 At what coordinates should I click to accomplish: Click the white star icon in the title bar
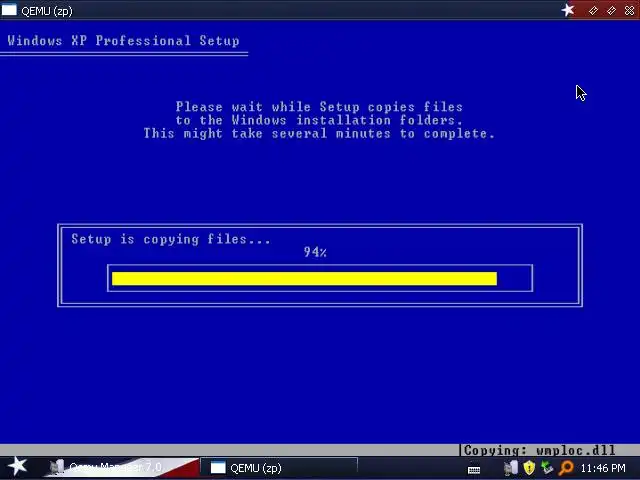pyautogui.click(x=568, y=10)
